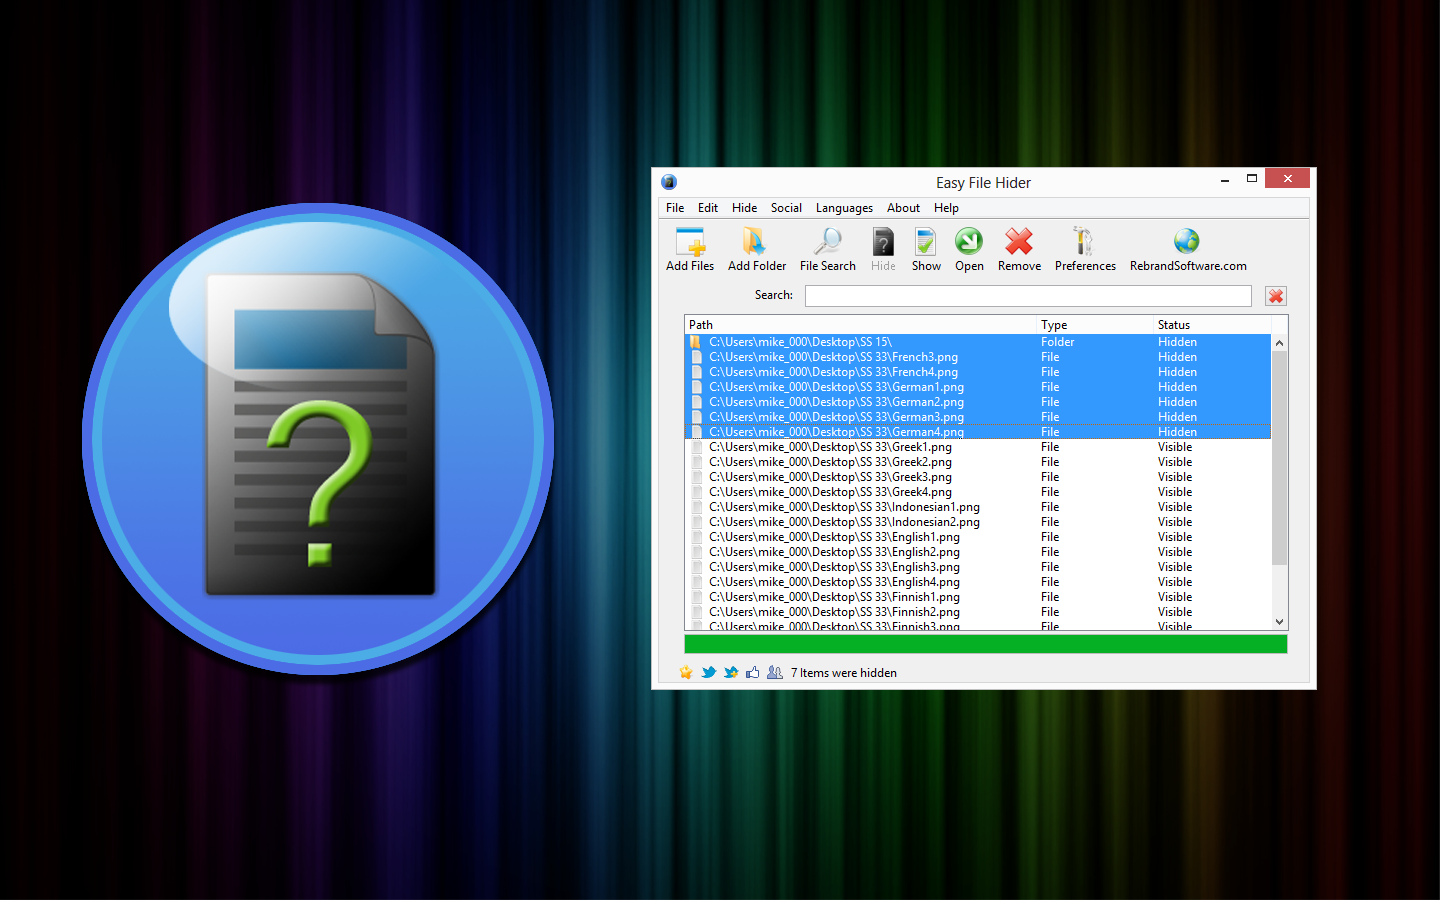Click inside the Search text field
This screenshot has height=900, width=1440.
1027,296
